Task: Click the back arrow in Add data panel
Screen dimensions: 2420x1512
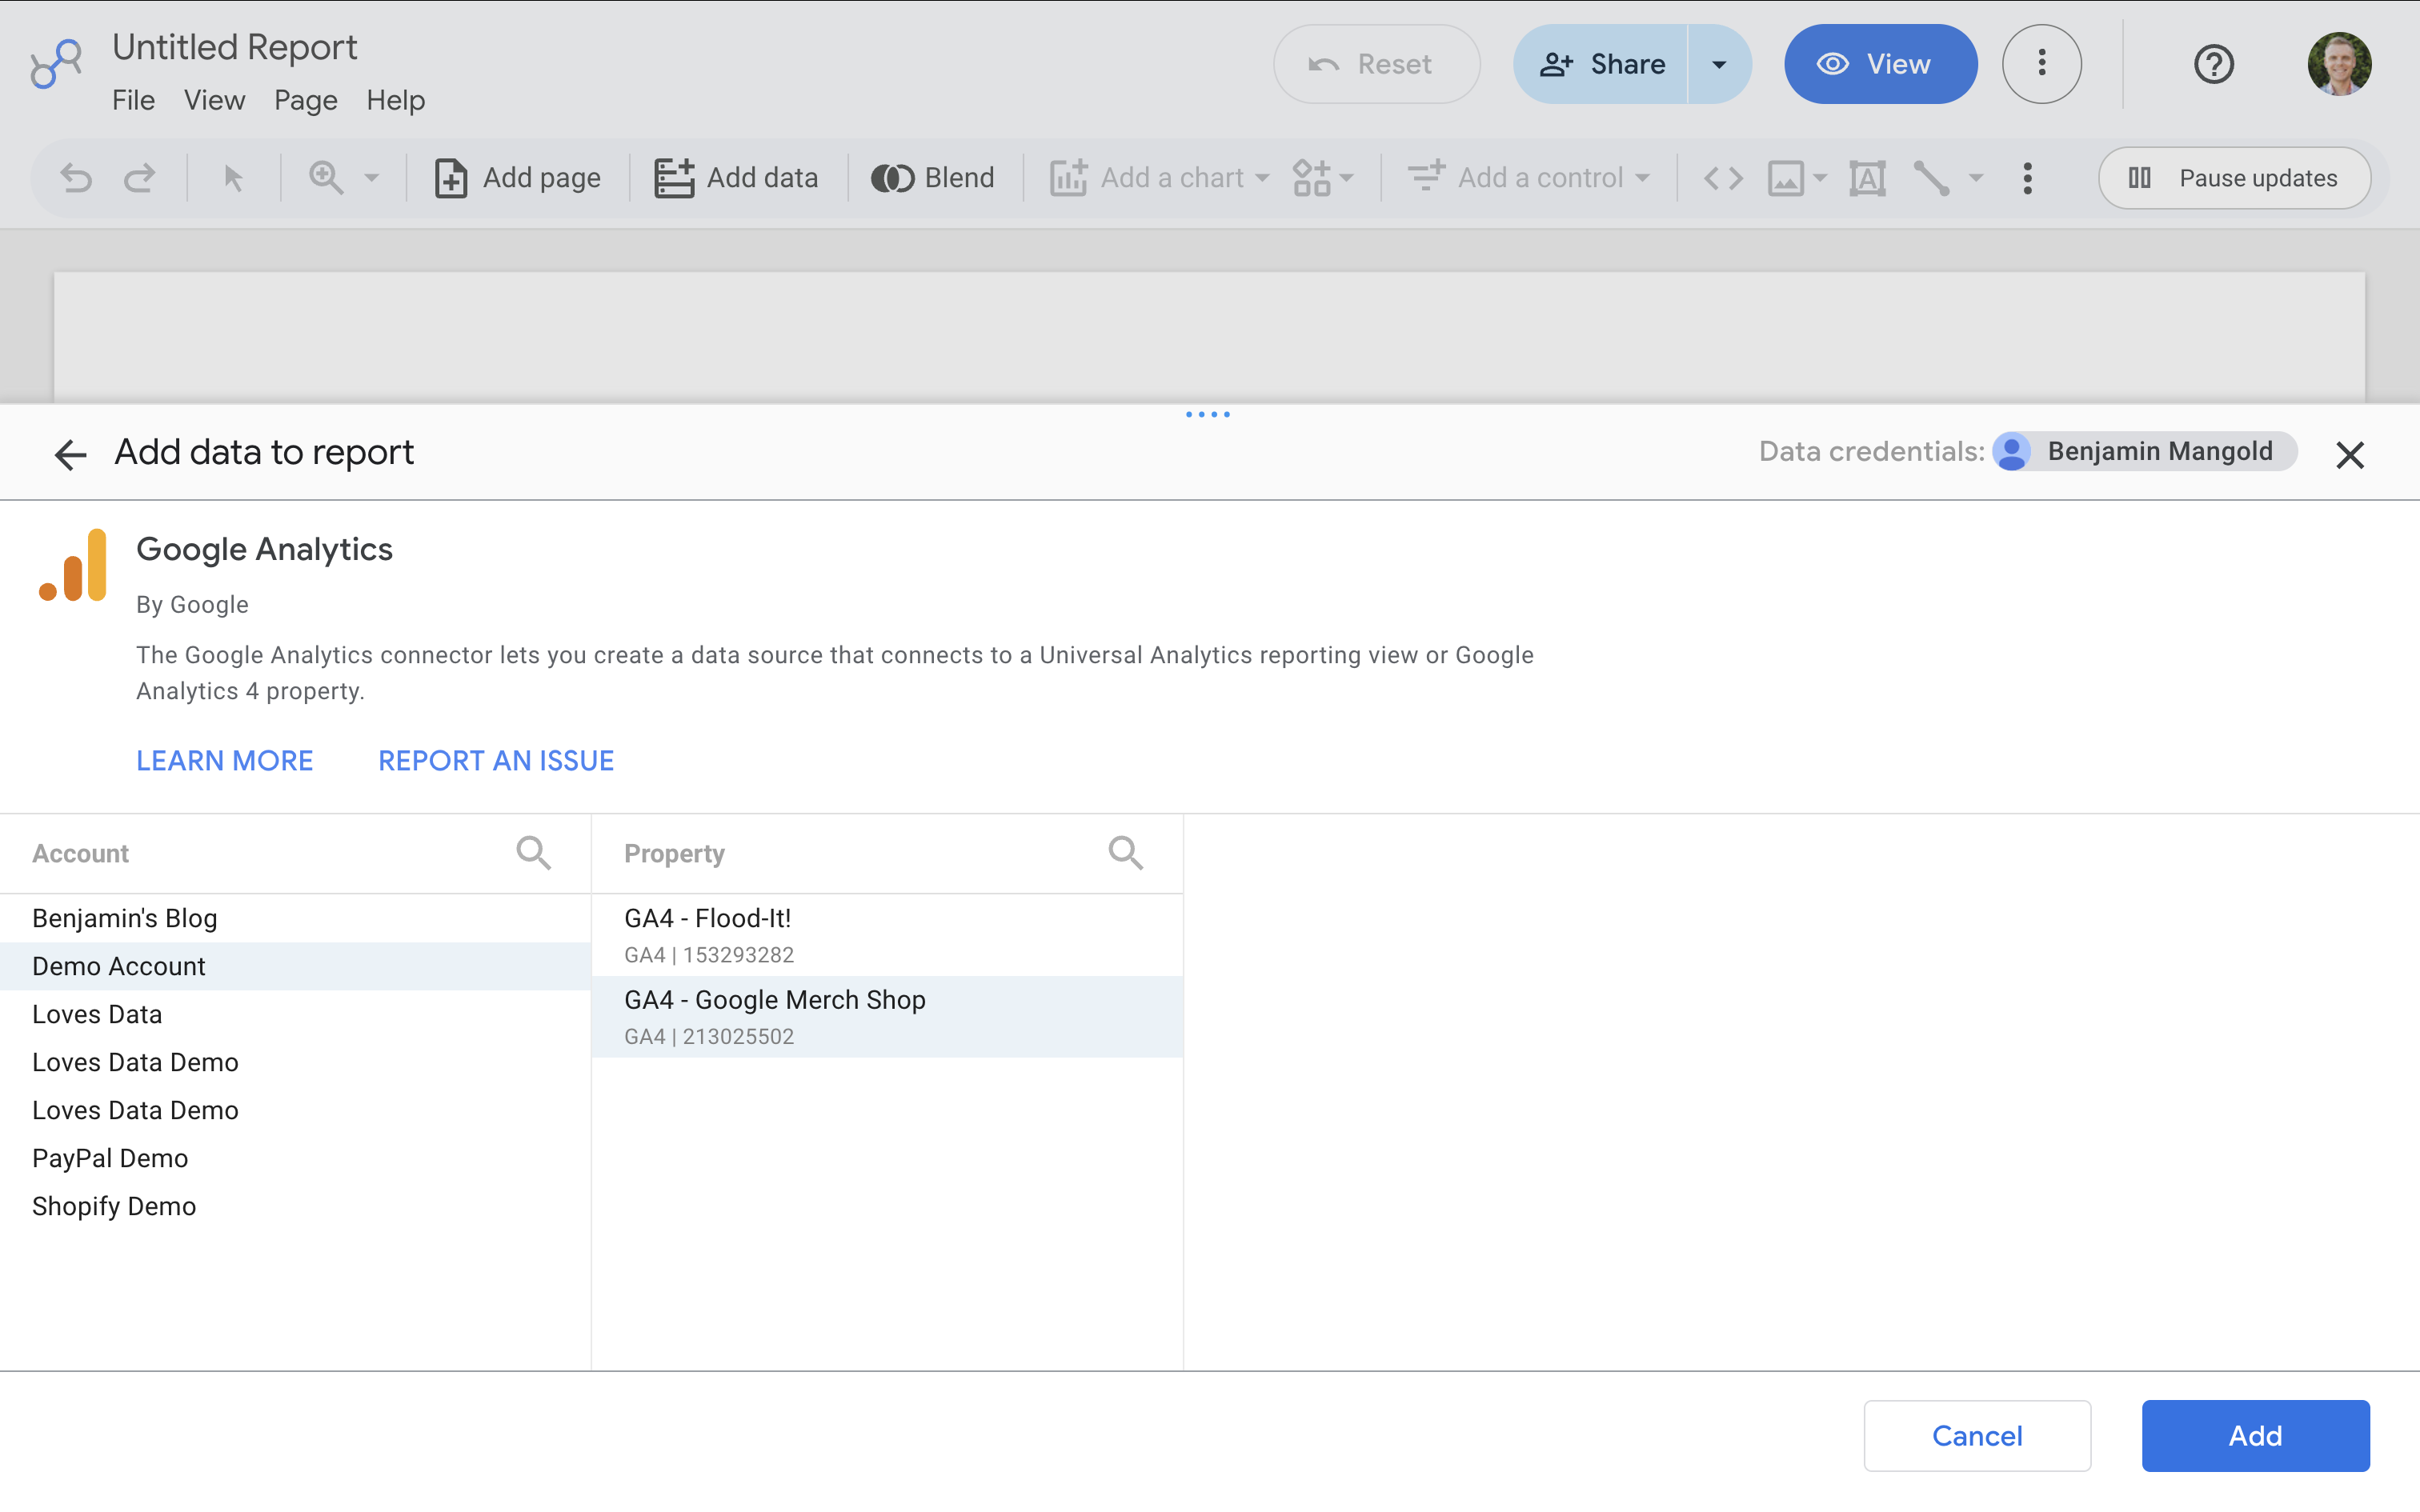Action: (70, 455)
